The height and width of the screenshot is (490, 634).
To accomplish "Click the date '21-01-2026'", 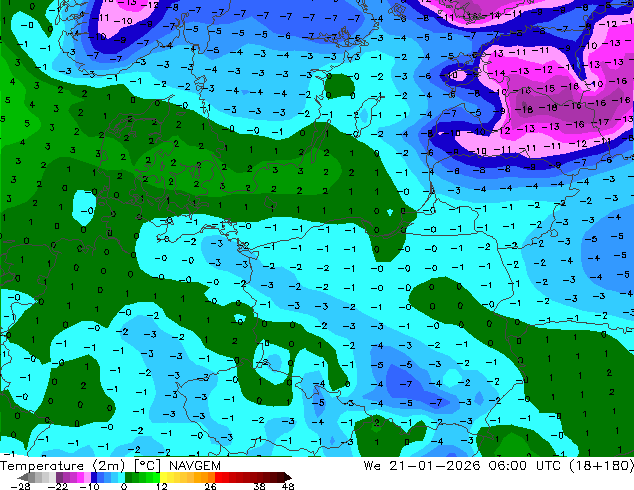I will [435, 466].
